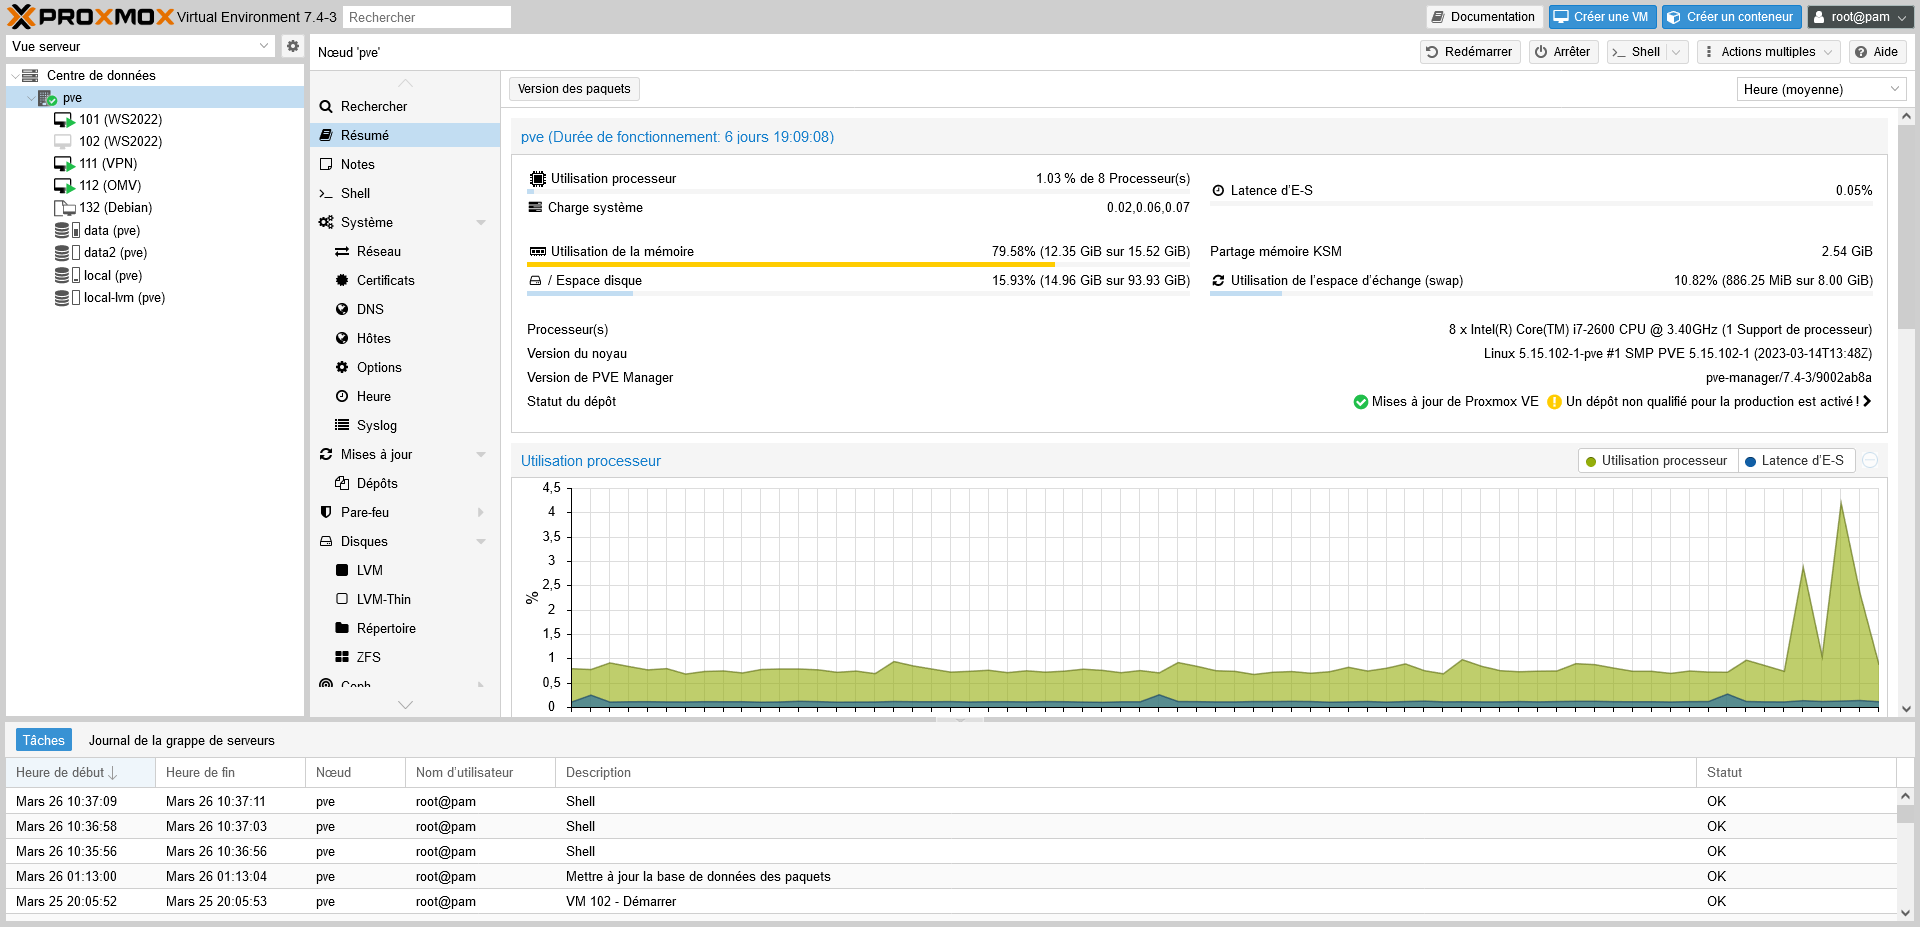The width and height of the screenshot is (1920, 927).
Task: Open the Dépôts repositories page
Action: [377, 484]
